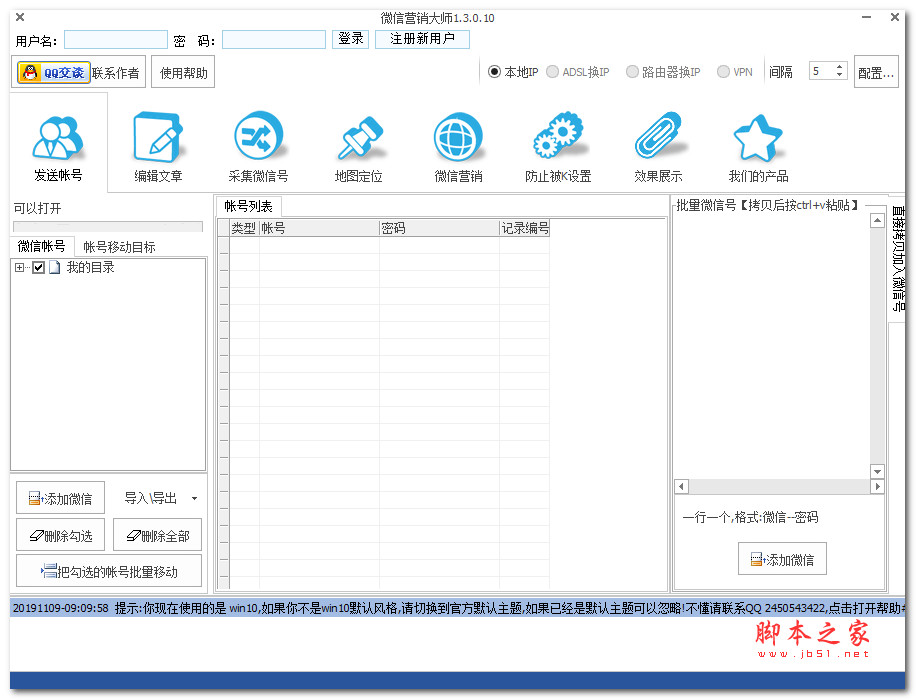Viewport: 916px width, 700px height.
Task: Increase the 间隔 interval value
Action: tap(839, 67)
